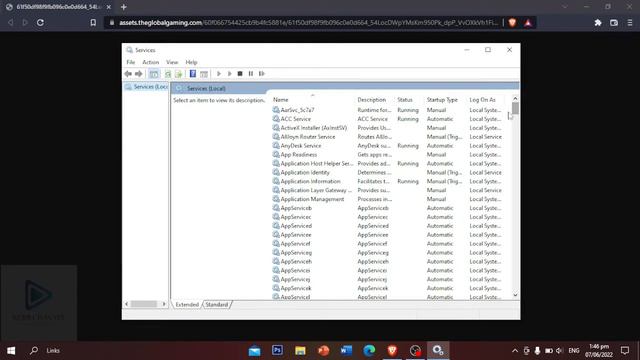Select Application Information service
This screenshot has height=360, width=640.
(x=387, y=181)
